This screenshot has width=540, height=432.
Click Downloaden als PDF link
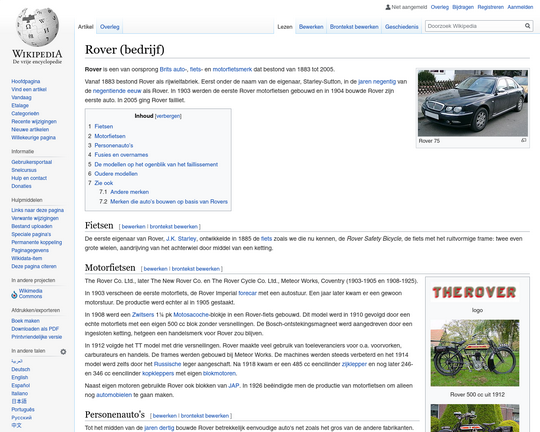[x=35, y=329]
